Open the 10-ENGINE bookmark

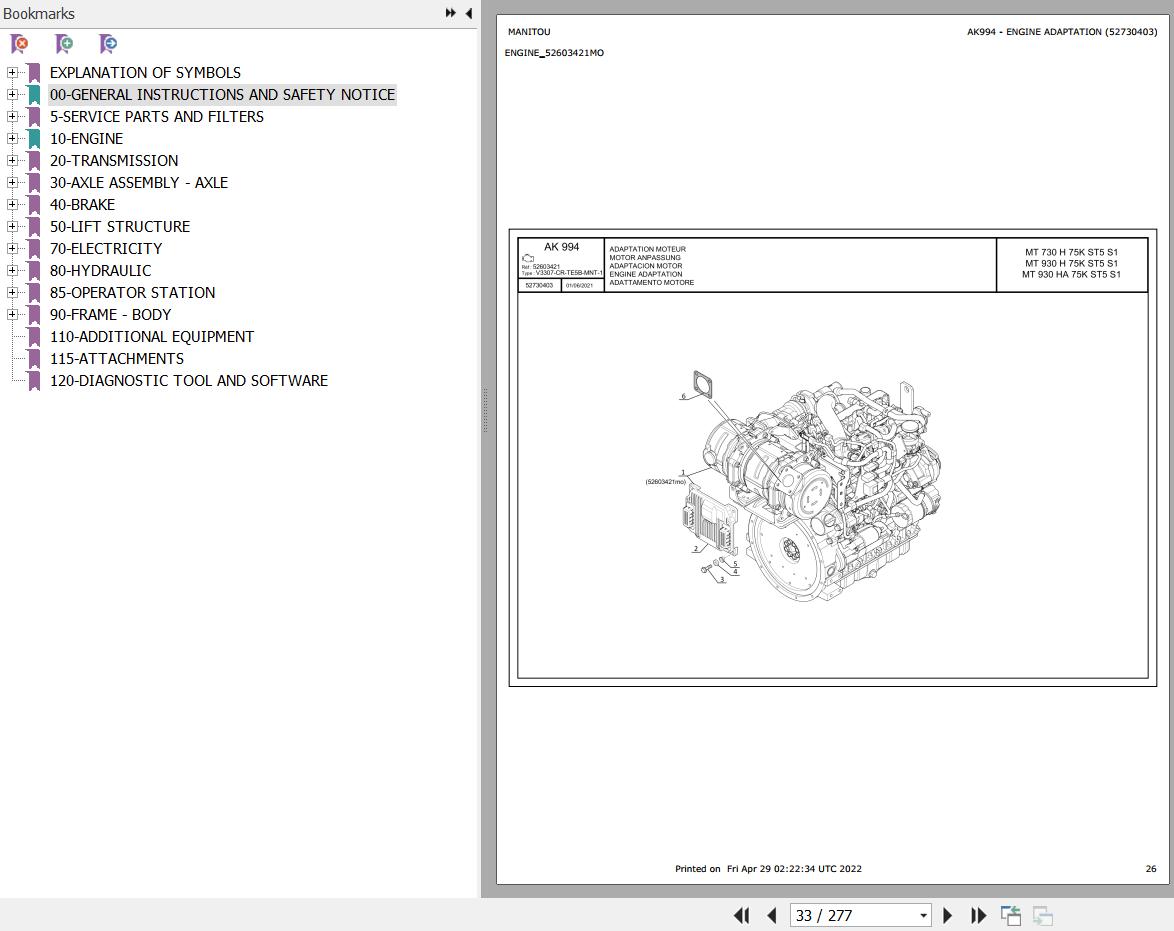(86, 139)
